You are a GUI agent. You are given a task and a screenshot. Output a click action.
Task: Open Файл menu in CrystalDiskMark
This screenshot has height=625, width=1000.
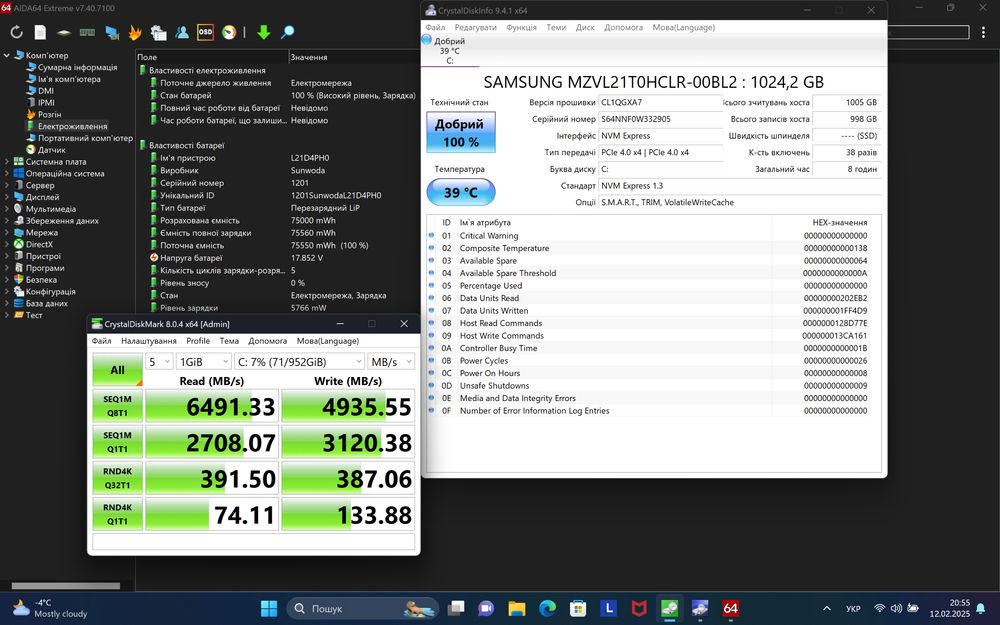tap(101, 341)
